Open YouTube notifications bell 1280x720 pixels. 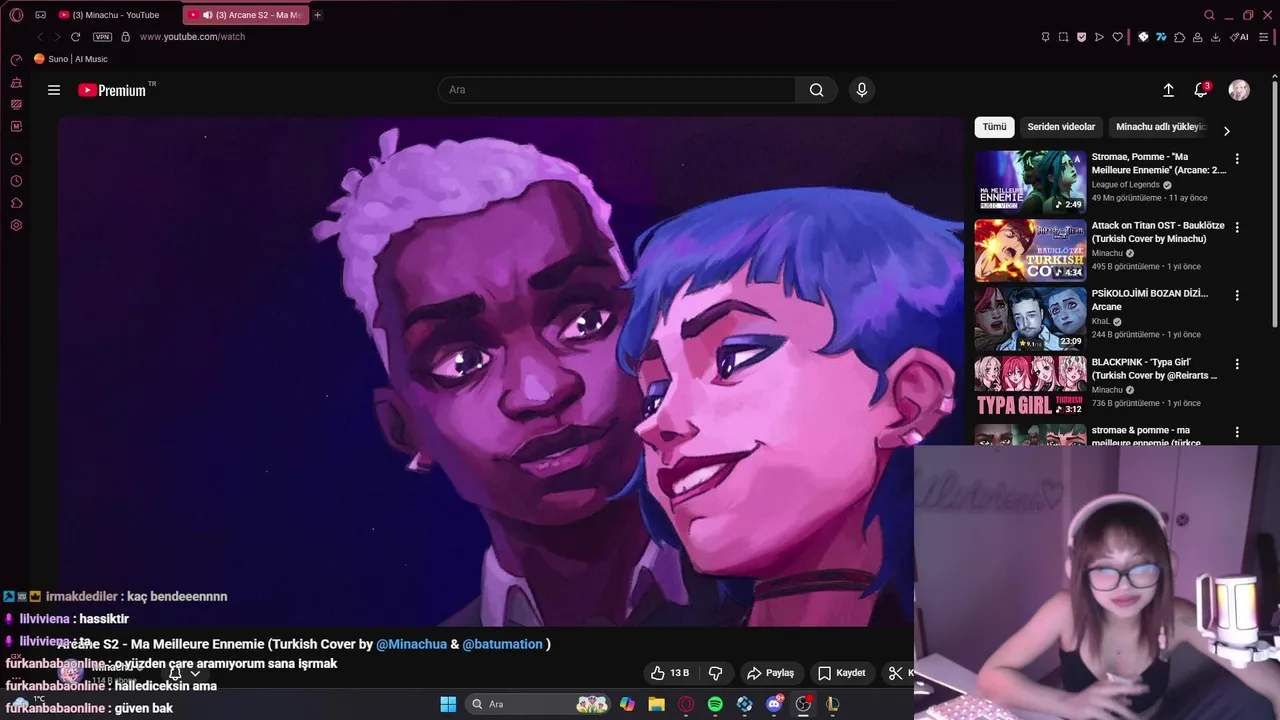coord(1201,90)
